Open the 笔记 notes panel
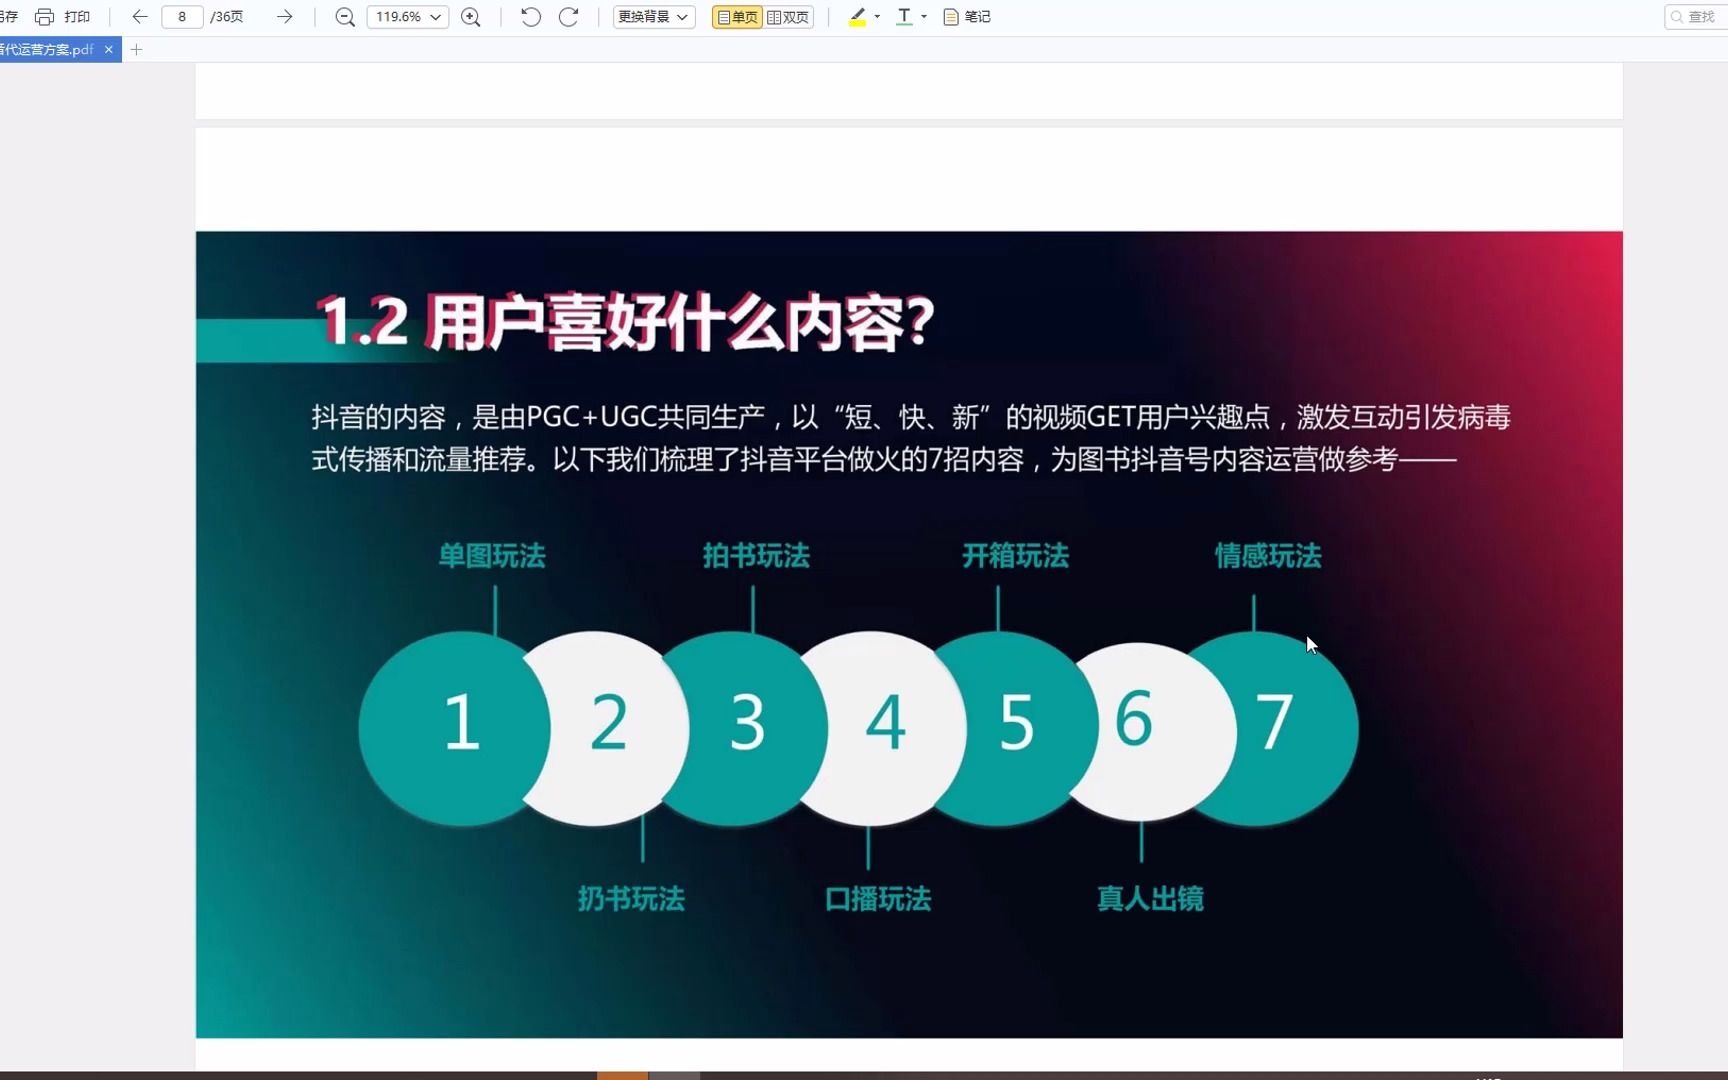 [x=967, y=17]
